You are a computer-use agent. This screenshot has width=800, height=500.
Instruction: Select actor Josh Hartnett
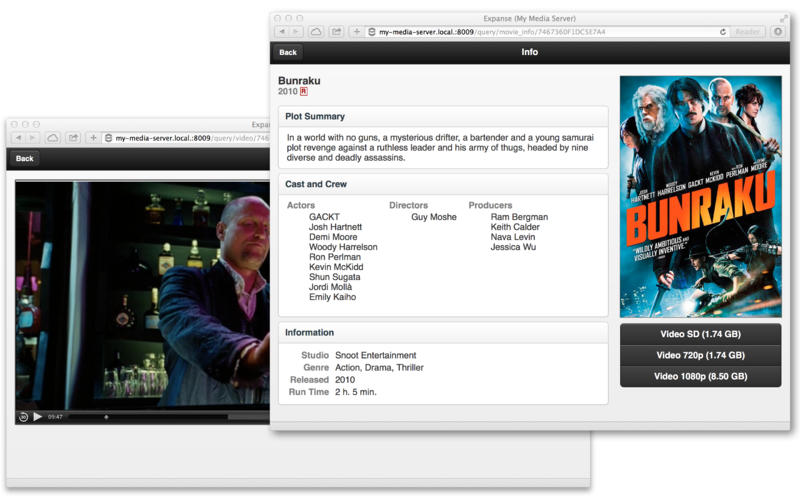[x=335, y=227]
